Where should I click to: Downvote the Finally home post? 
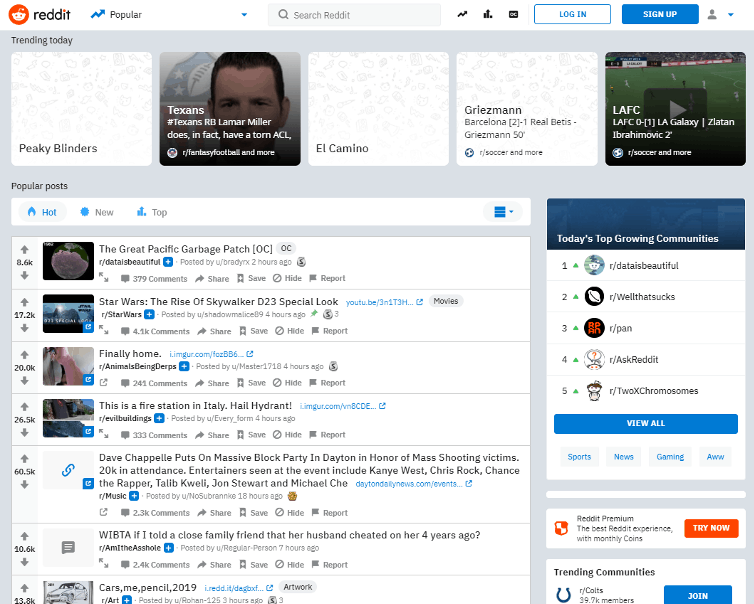pos(25,380)
